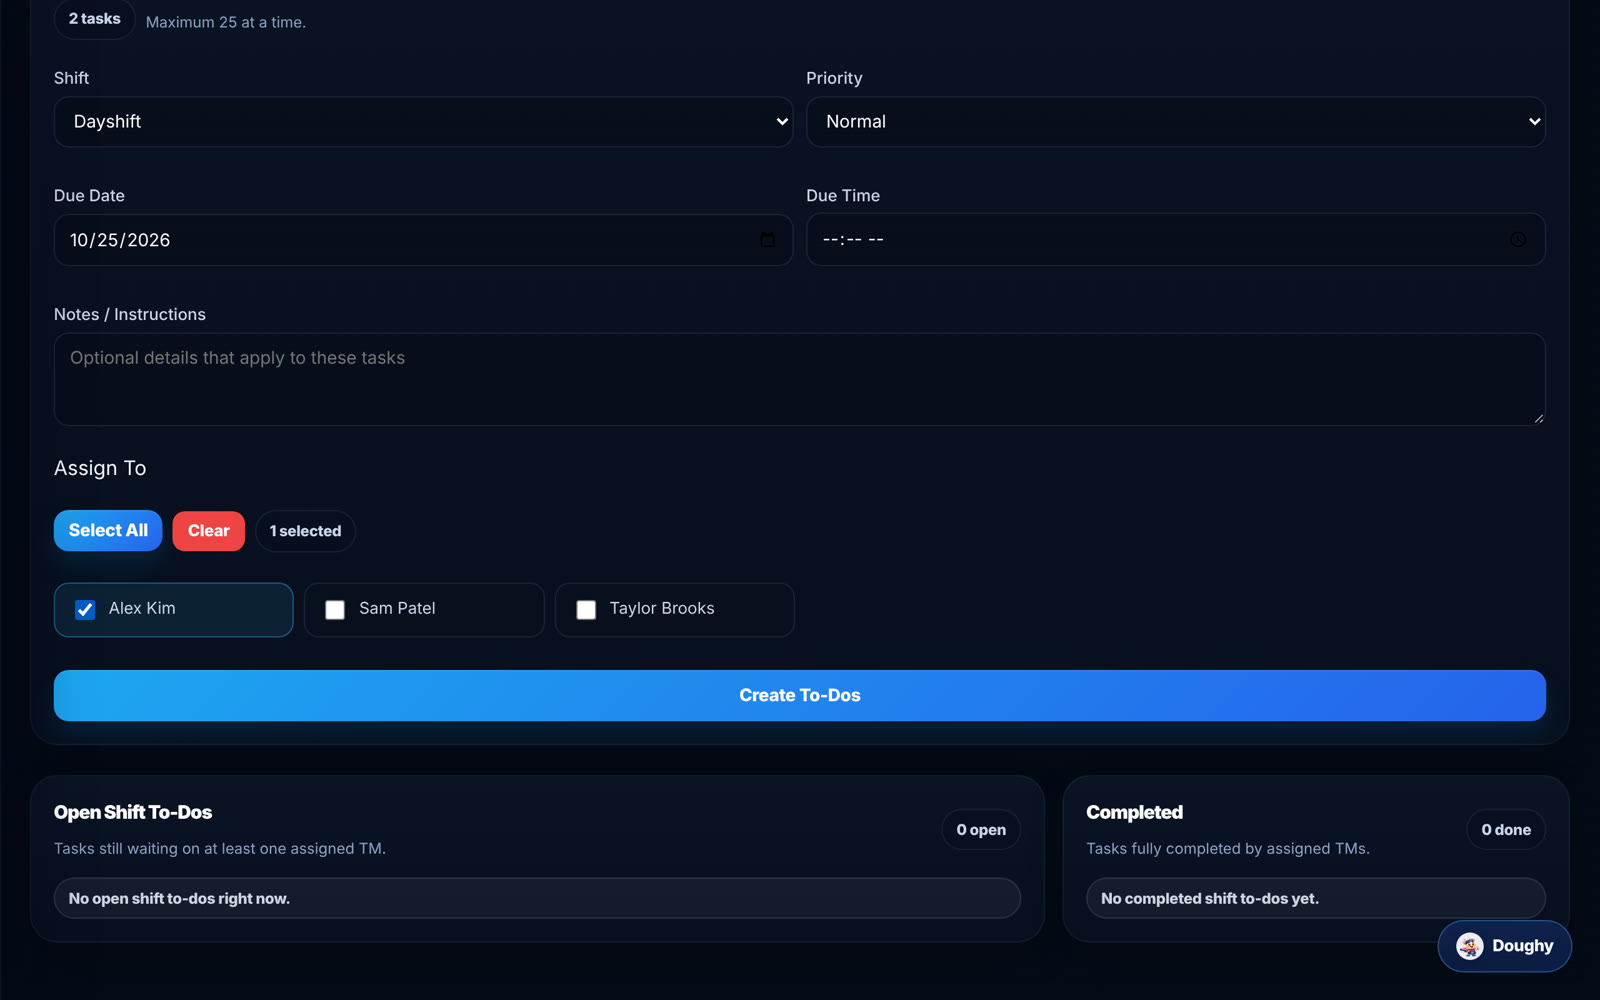Viewport: 1600px width, 1000px height.
Task: Click the empty Due Time field
Action: pyautogui.click(x=1176, y=240)
